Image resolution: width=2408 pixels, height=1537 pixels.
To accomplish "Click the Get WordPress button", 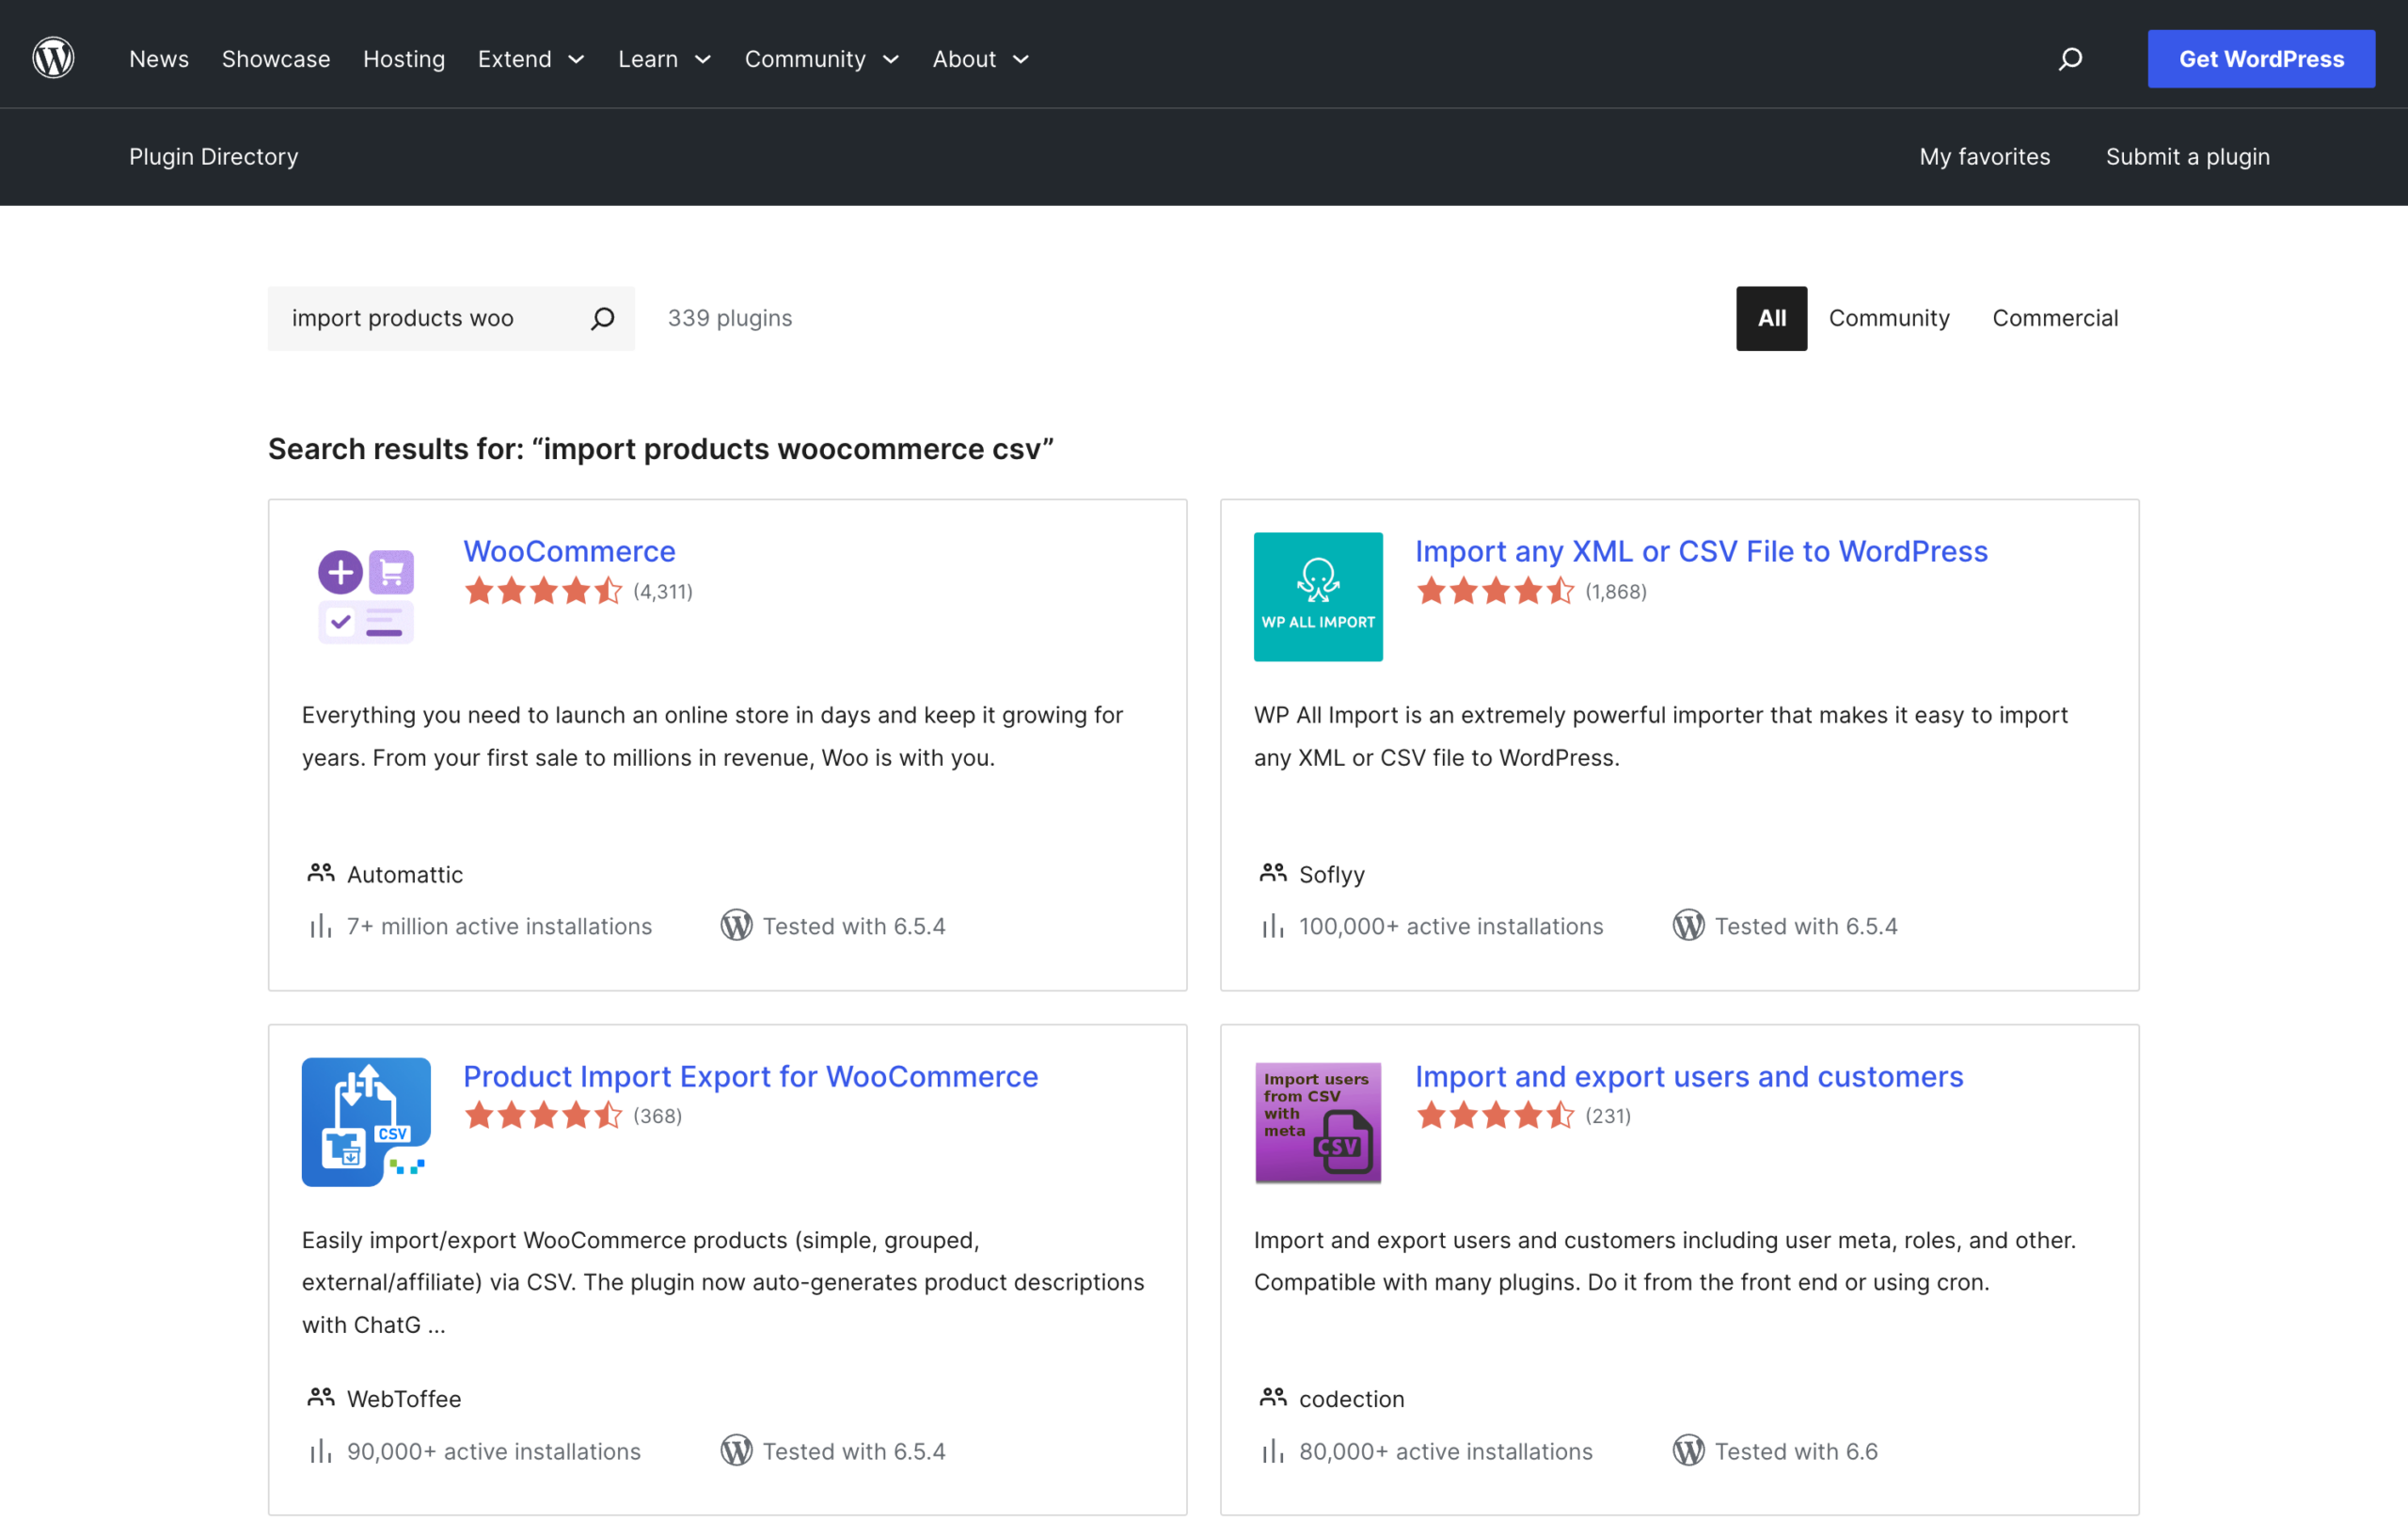I will [2262, 58].
